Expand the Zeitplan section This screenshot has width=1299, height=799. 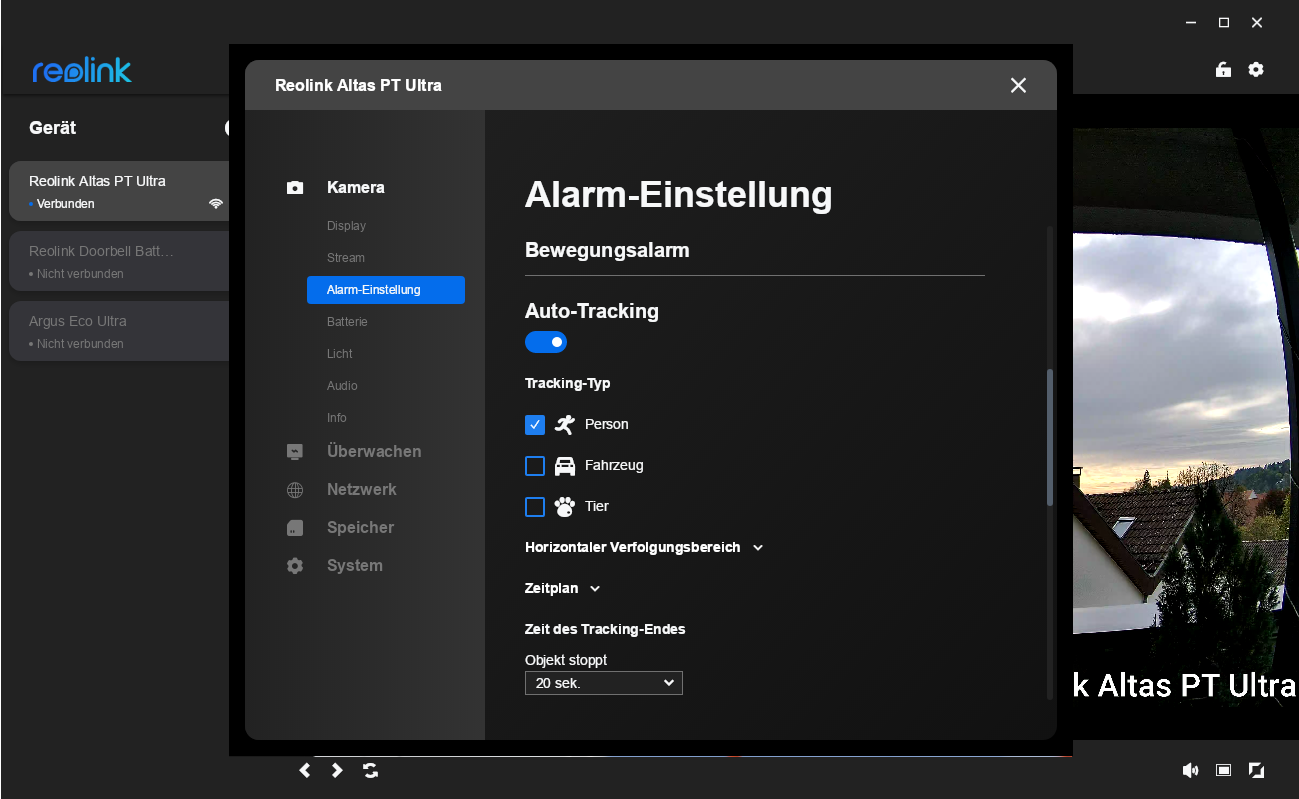(x=562, y=589)
